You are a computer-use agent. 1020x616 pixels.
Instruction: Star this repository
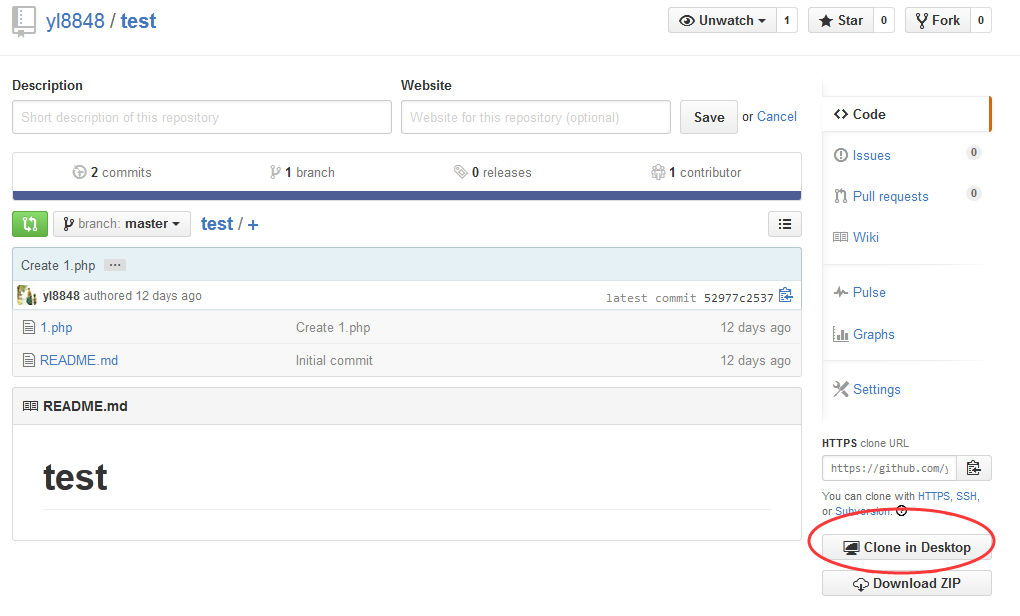(840, 20)
